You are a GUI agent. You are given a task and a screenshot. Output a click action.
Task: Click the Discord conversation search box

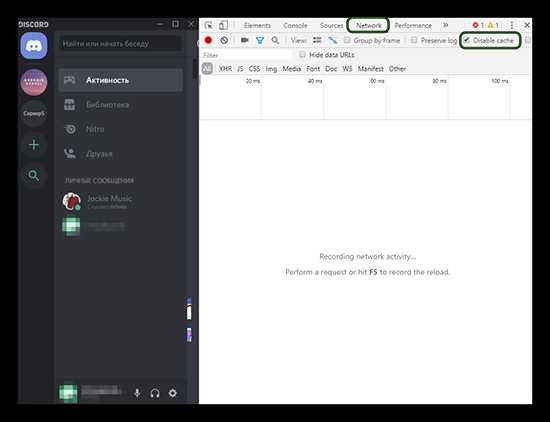[x=120, y=44]
